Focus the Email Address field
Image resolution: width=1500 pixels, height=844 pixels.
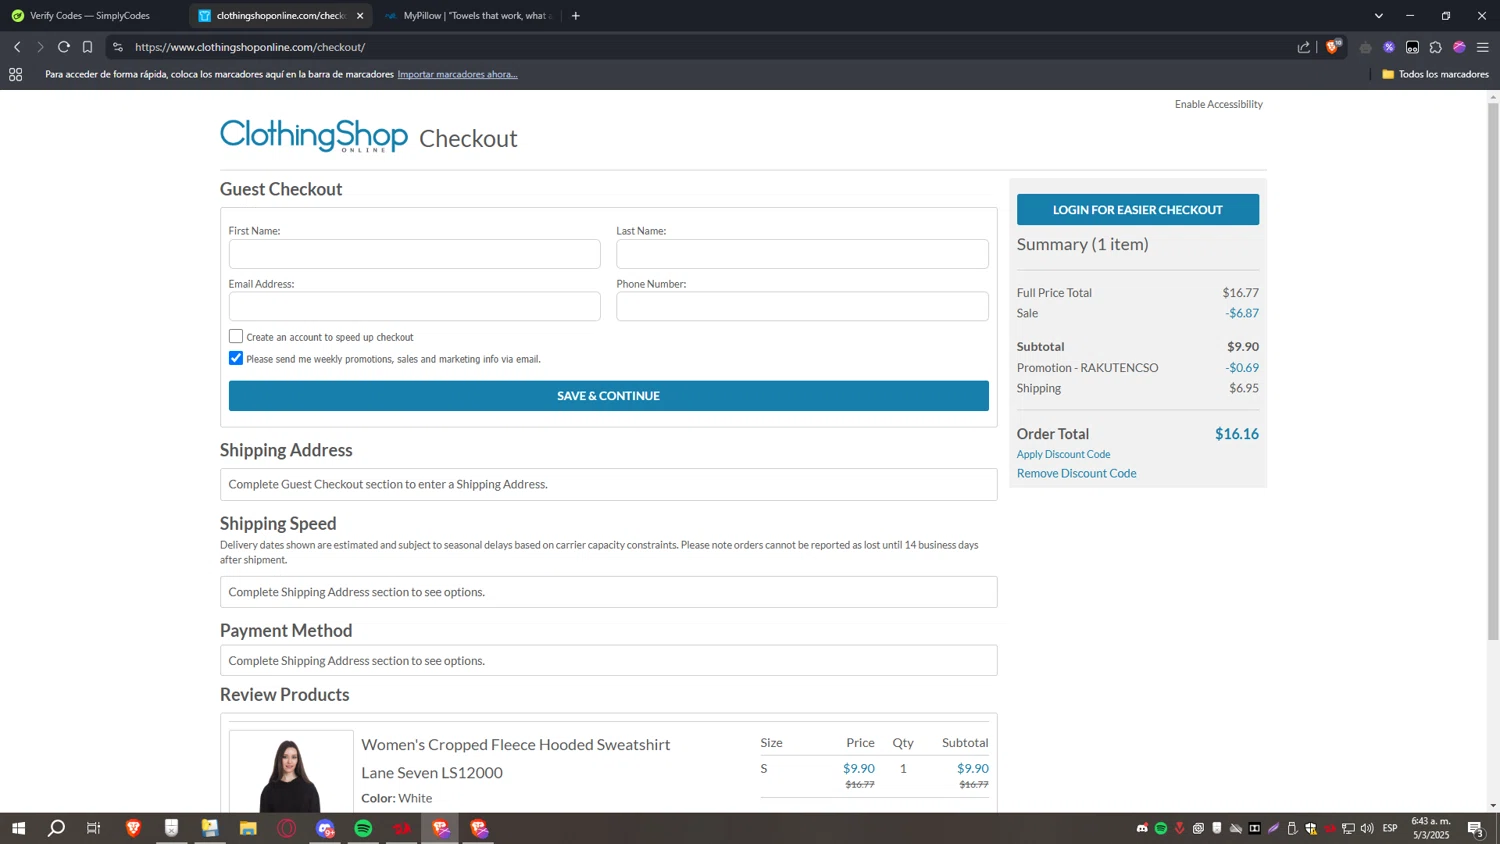point(414,307)
